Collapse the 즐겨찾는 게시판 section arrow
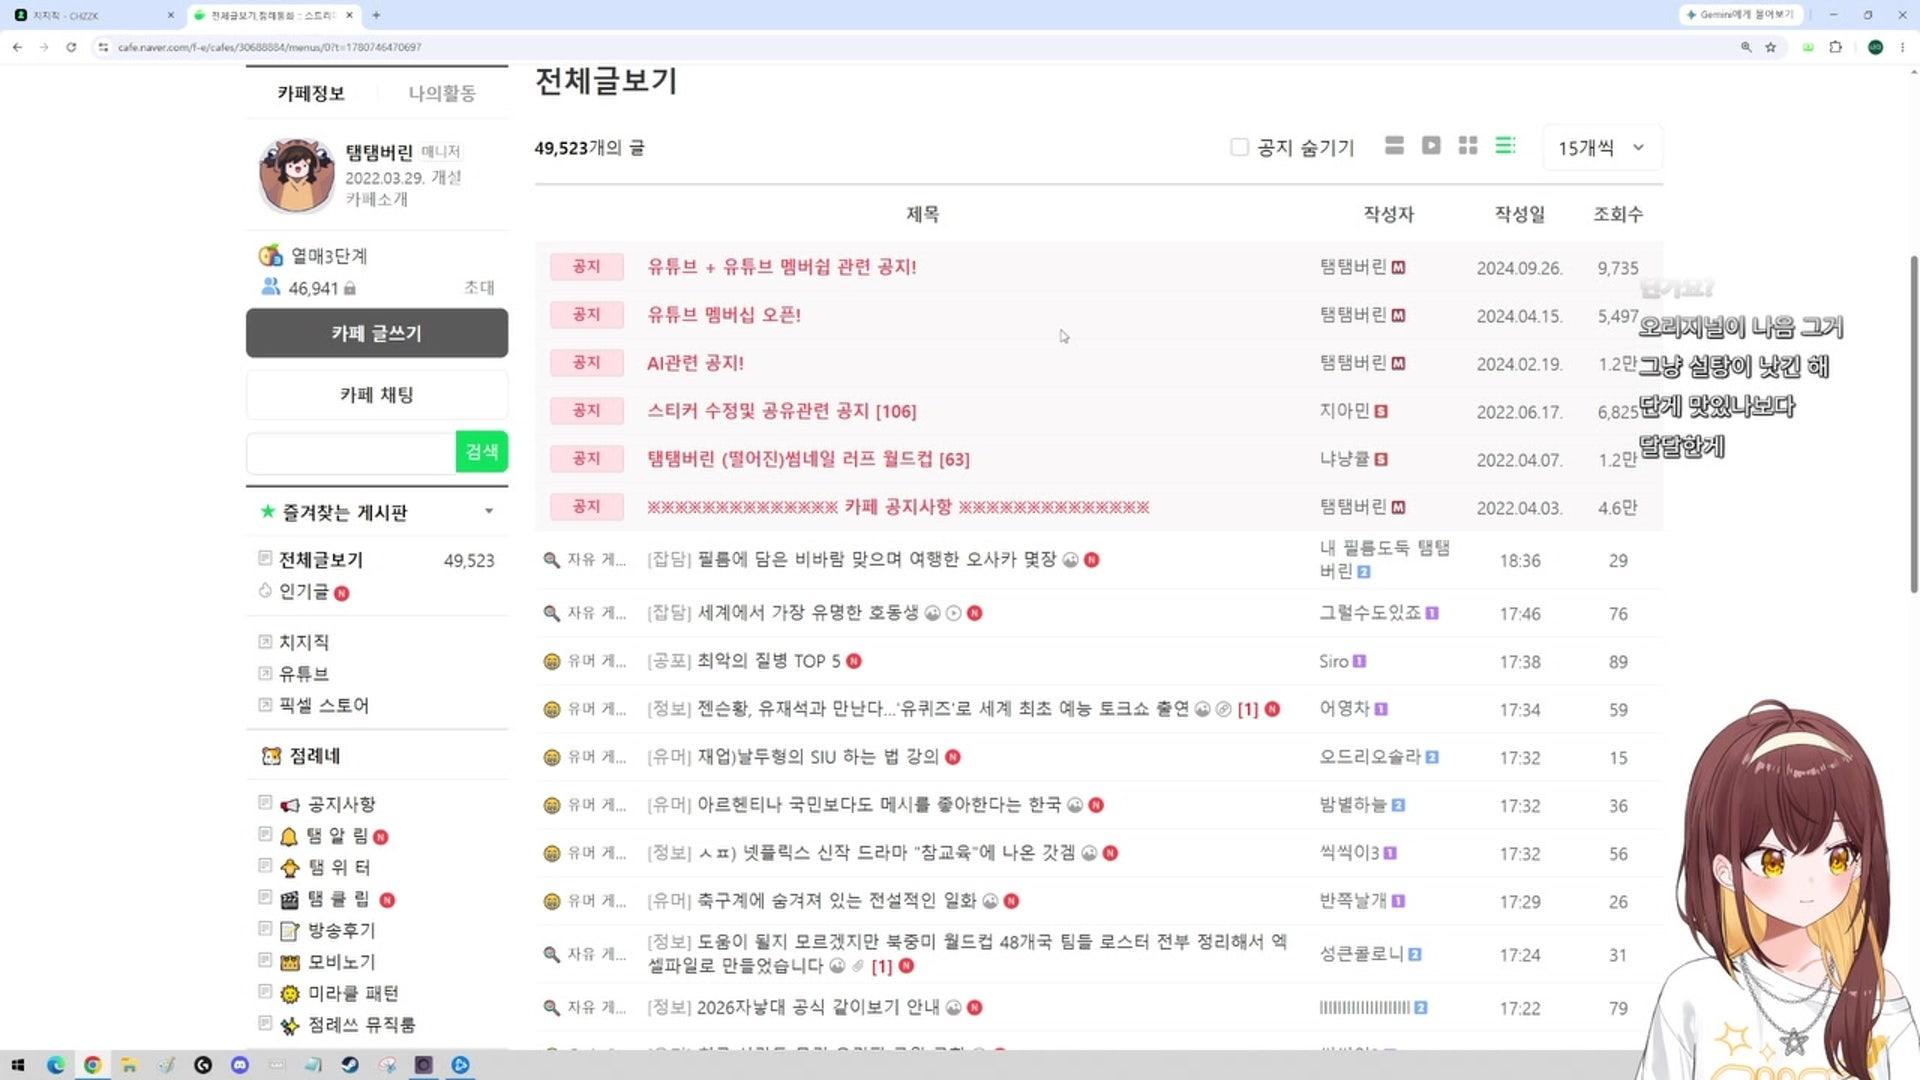 pos(489,511)
